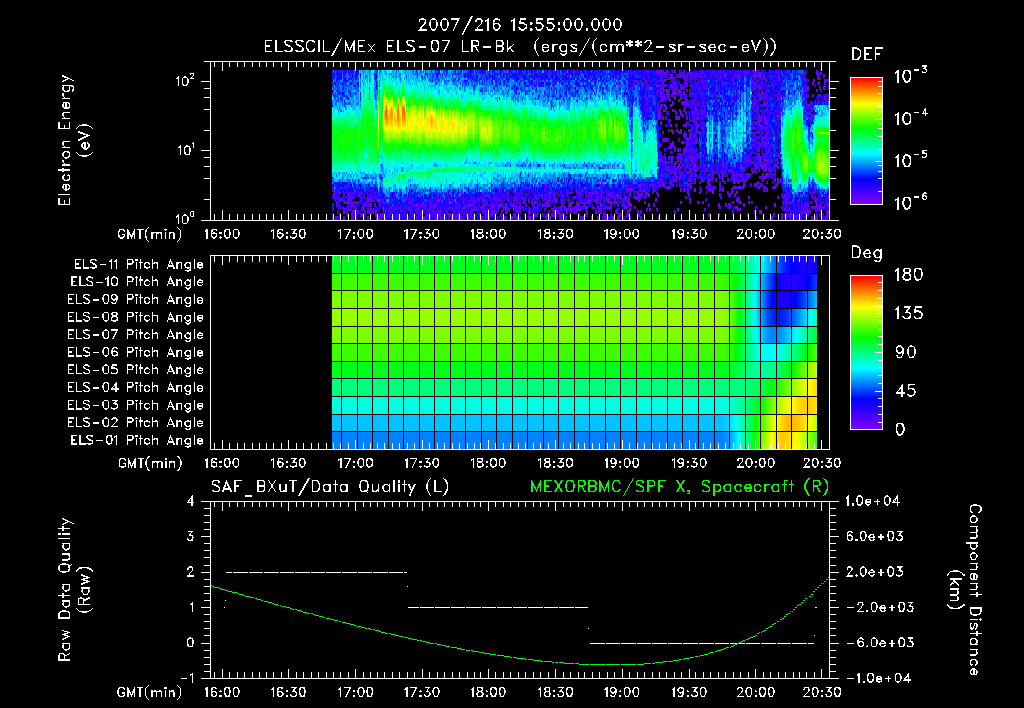Select the ELS-01 Pitch Angle row label

(137, 440)
